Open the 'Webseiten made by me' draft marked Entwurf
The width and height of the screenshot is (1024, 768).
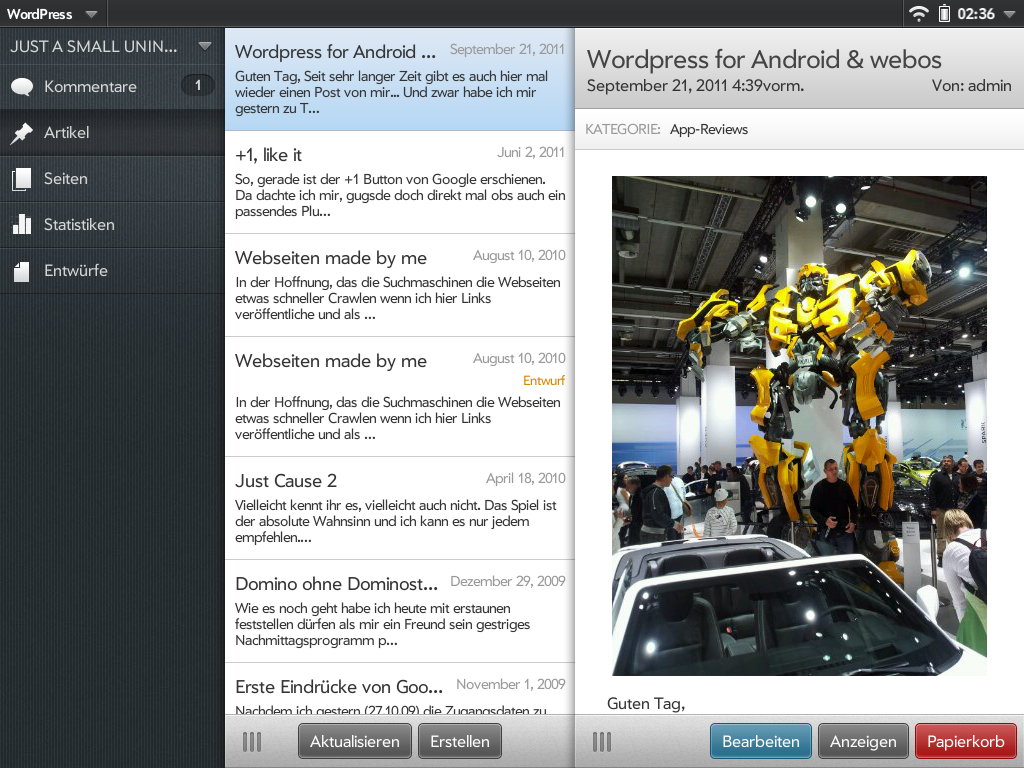coord(400,397)
